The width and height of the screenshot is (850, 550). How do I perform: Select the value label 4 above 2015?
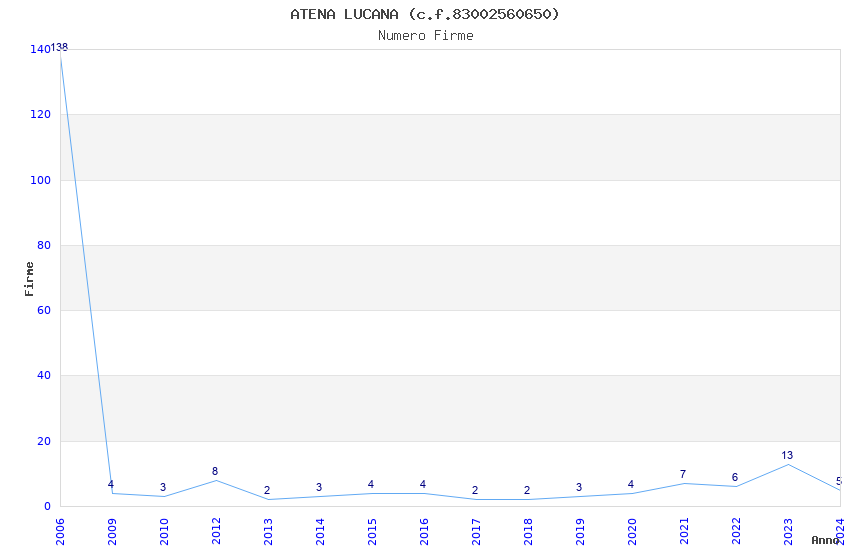(x=371, y=484)
